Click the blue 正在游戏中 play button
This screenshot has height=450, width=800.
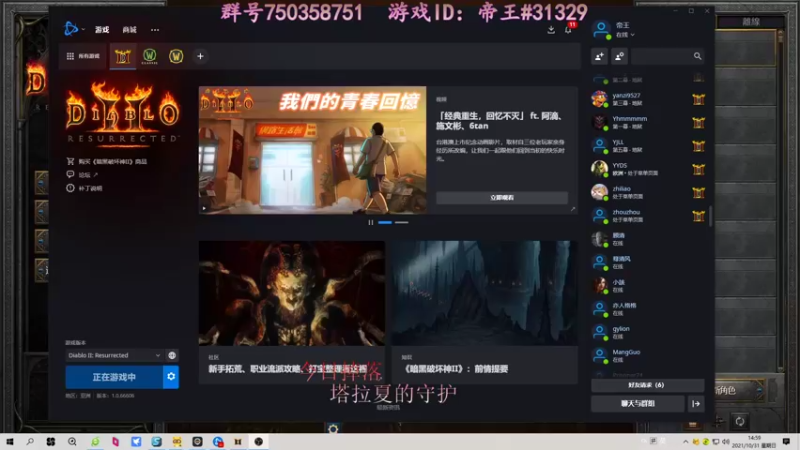pos(114,377)
